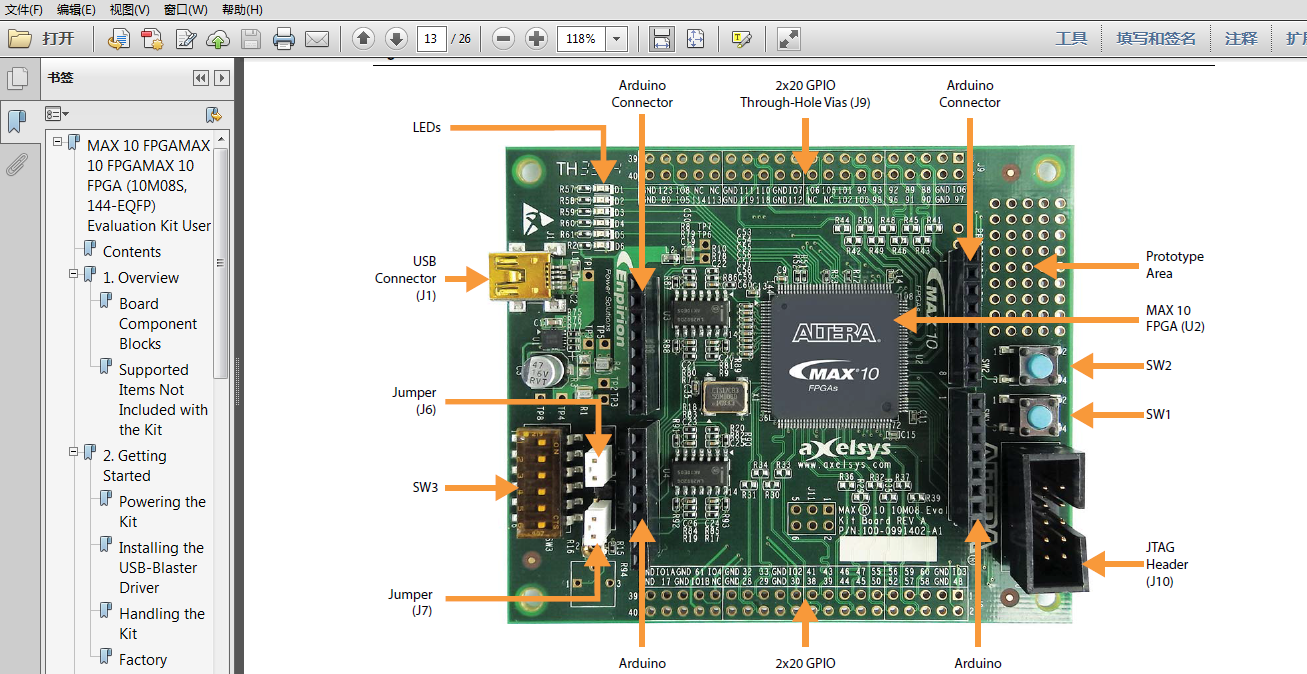Go to the 2. Getting Started bookmark

pyautogui.click(x=135, y=466)
